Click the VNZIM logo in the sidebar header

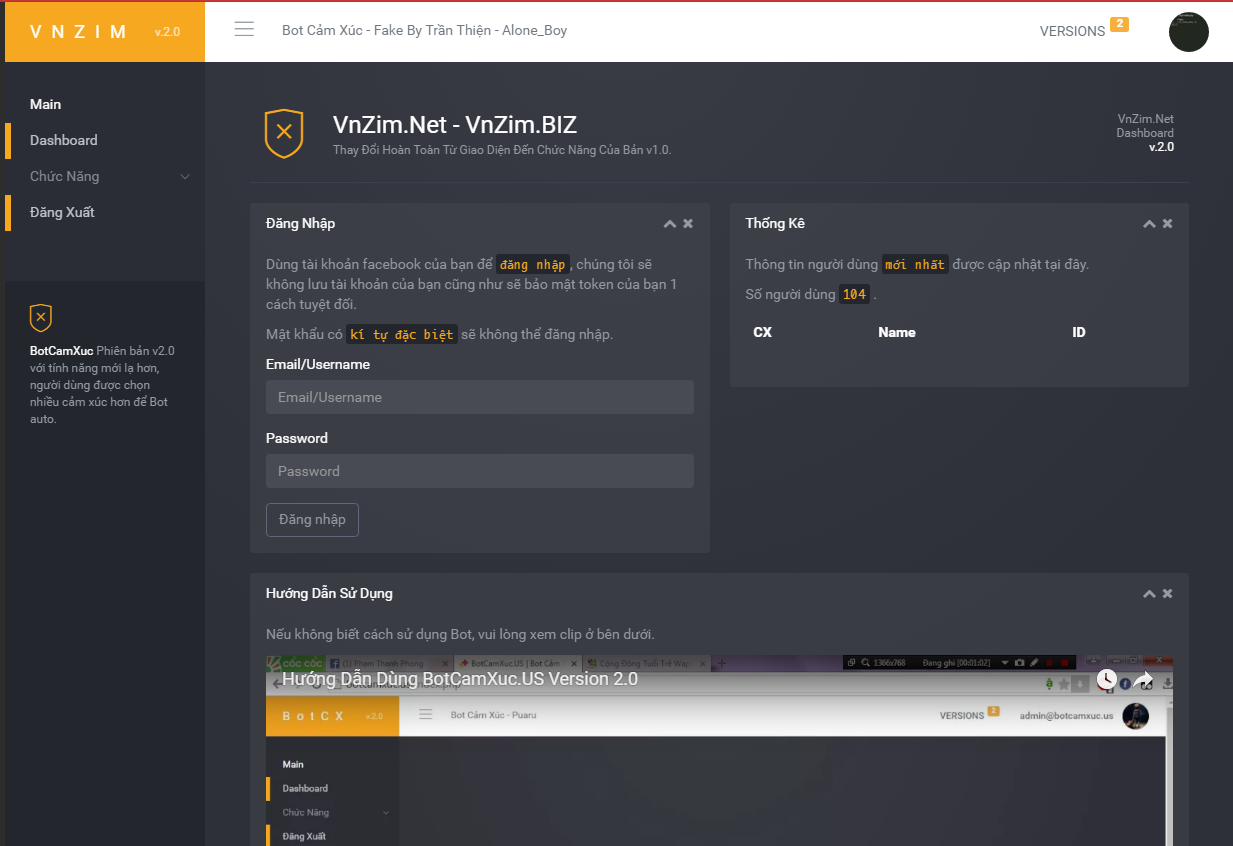(79, 32)
